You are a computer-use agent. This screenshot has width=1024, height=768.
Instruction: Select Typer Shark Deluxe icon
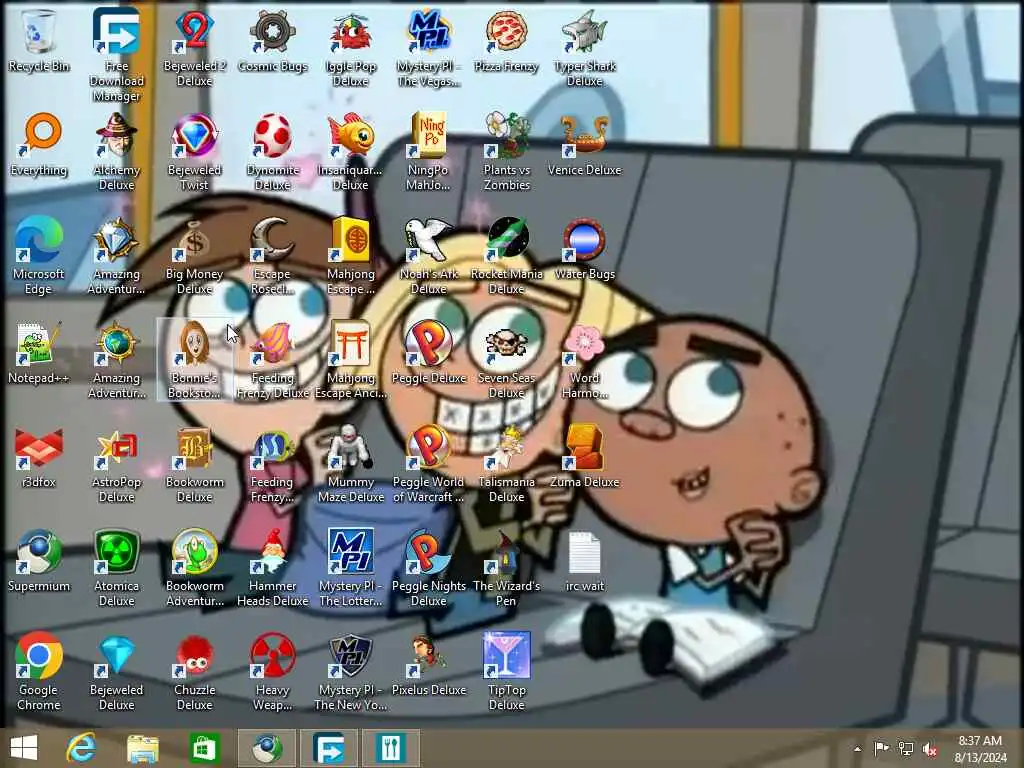click(584, 48)
